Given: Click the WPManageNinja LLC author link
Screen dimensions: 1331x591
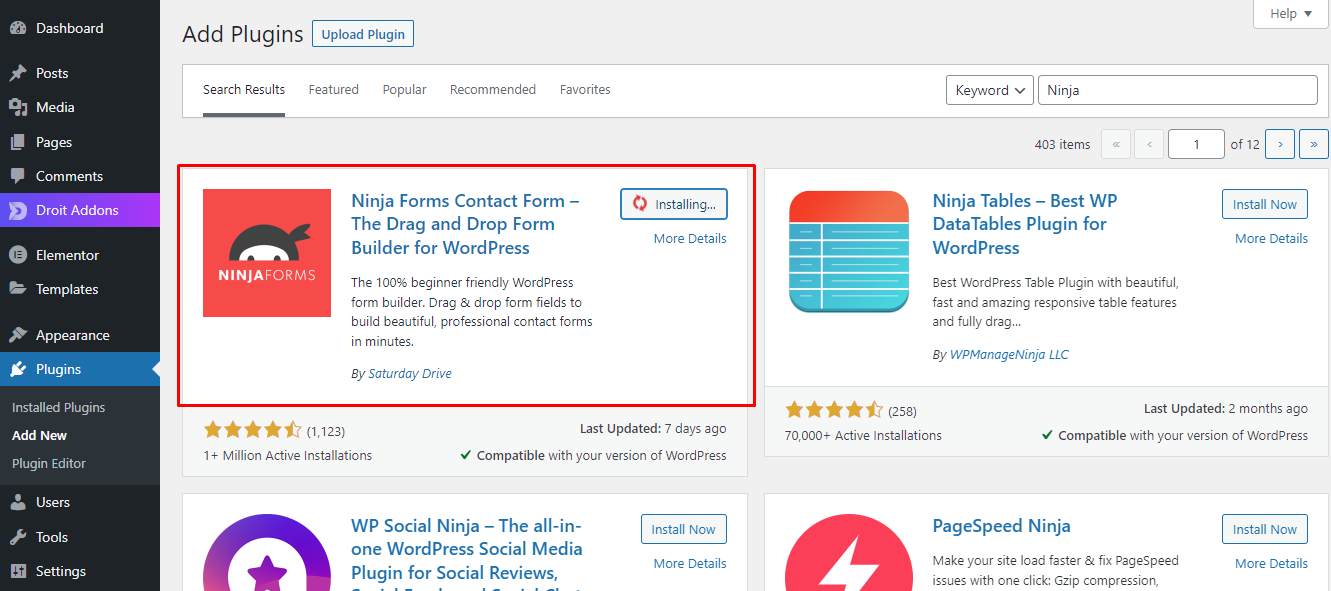Looking at the screenshot, I should point(1009,354).
